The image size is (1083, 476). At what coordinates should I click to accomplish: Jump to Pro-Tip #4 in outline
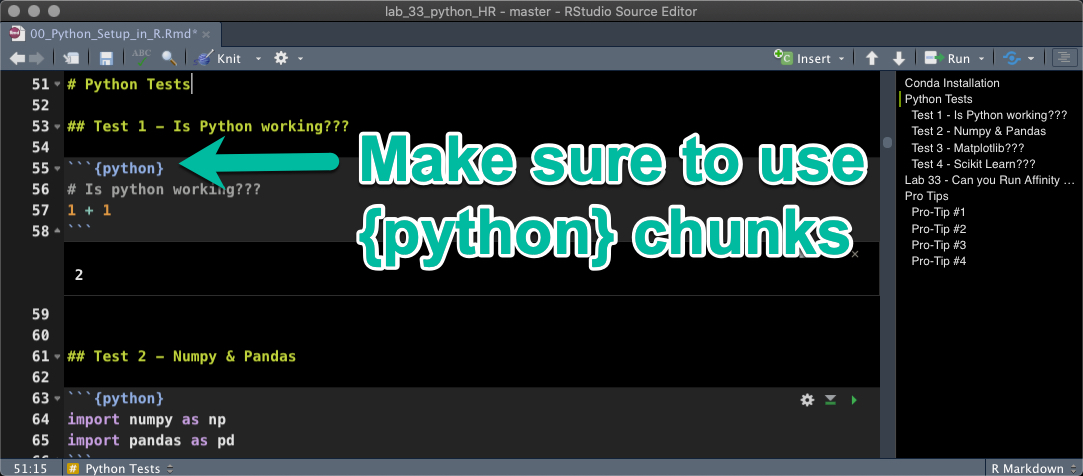click(x=938, y=261)
